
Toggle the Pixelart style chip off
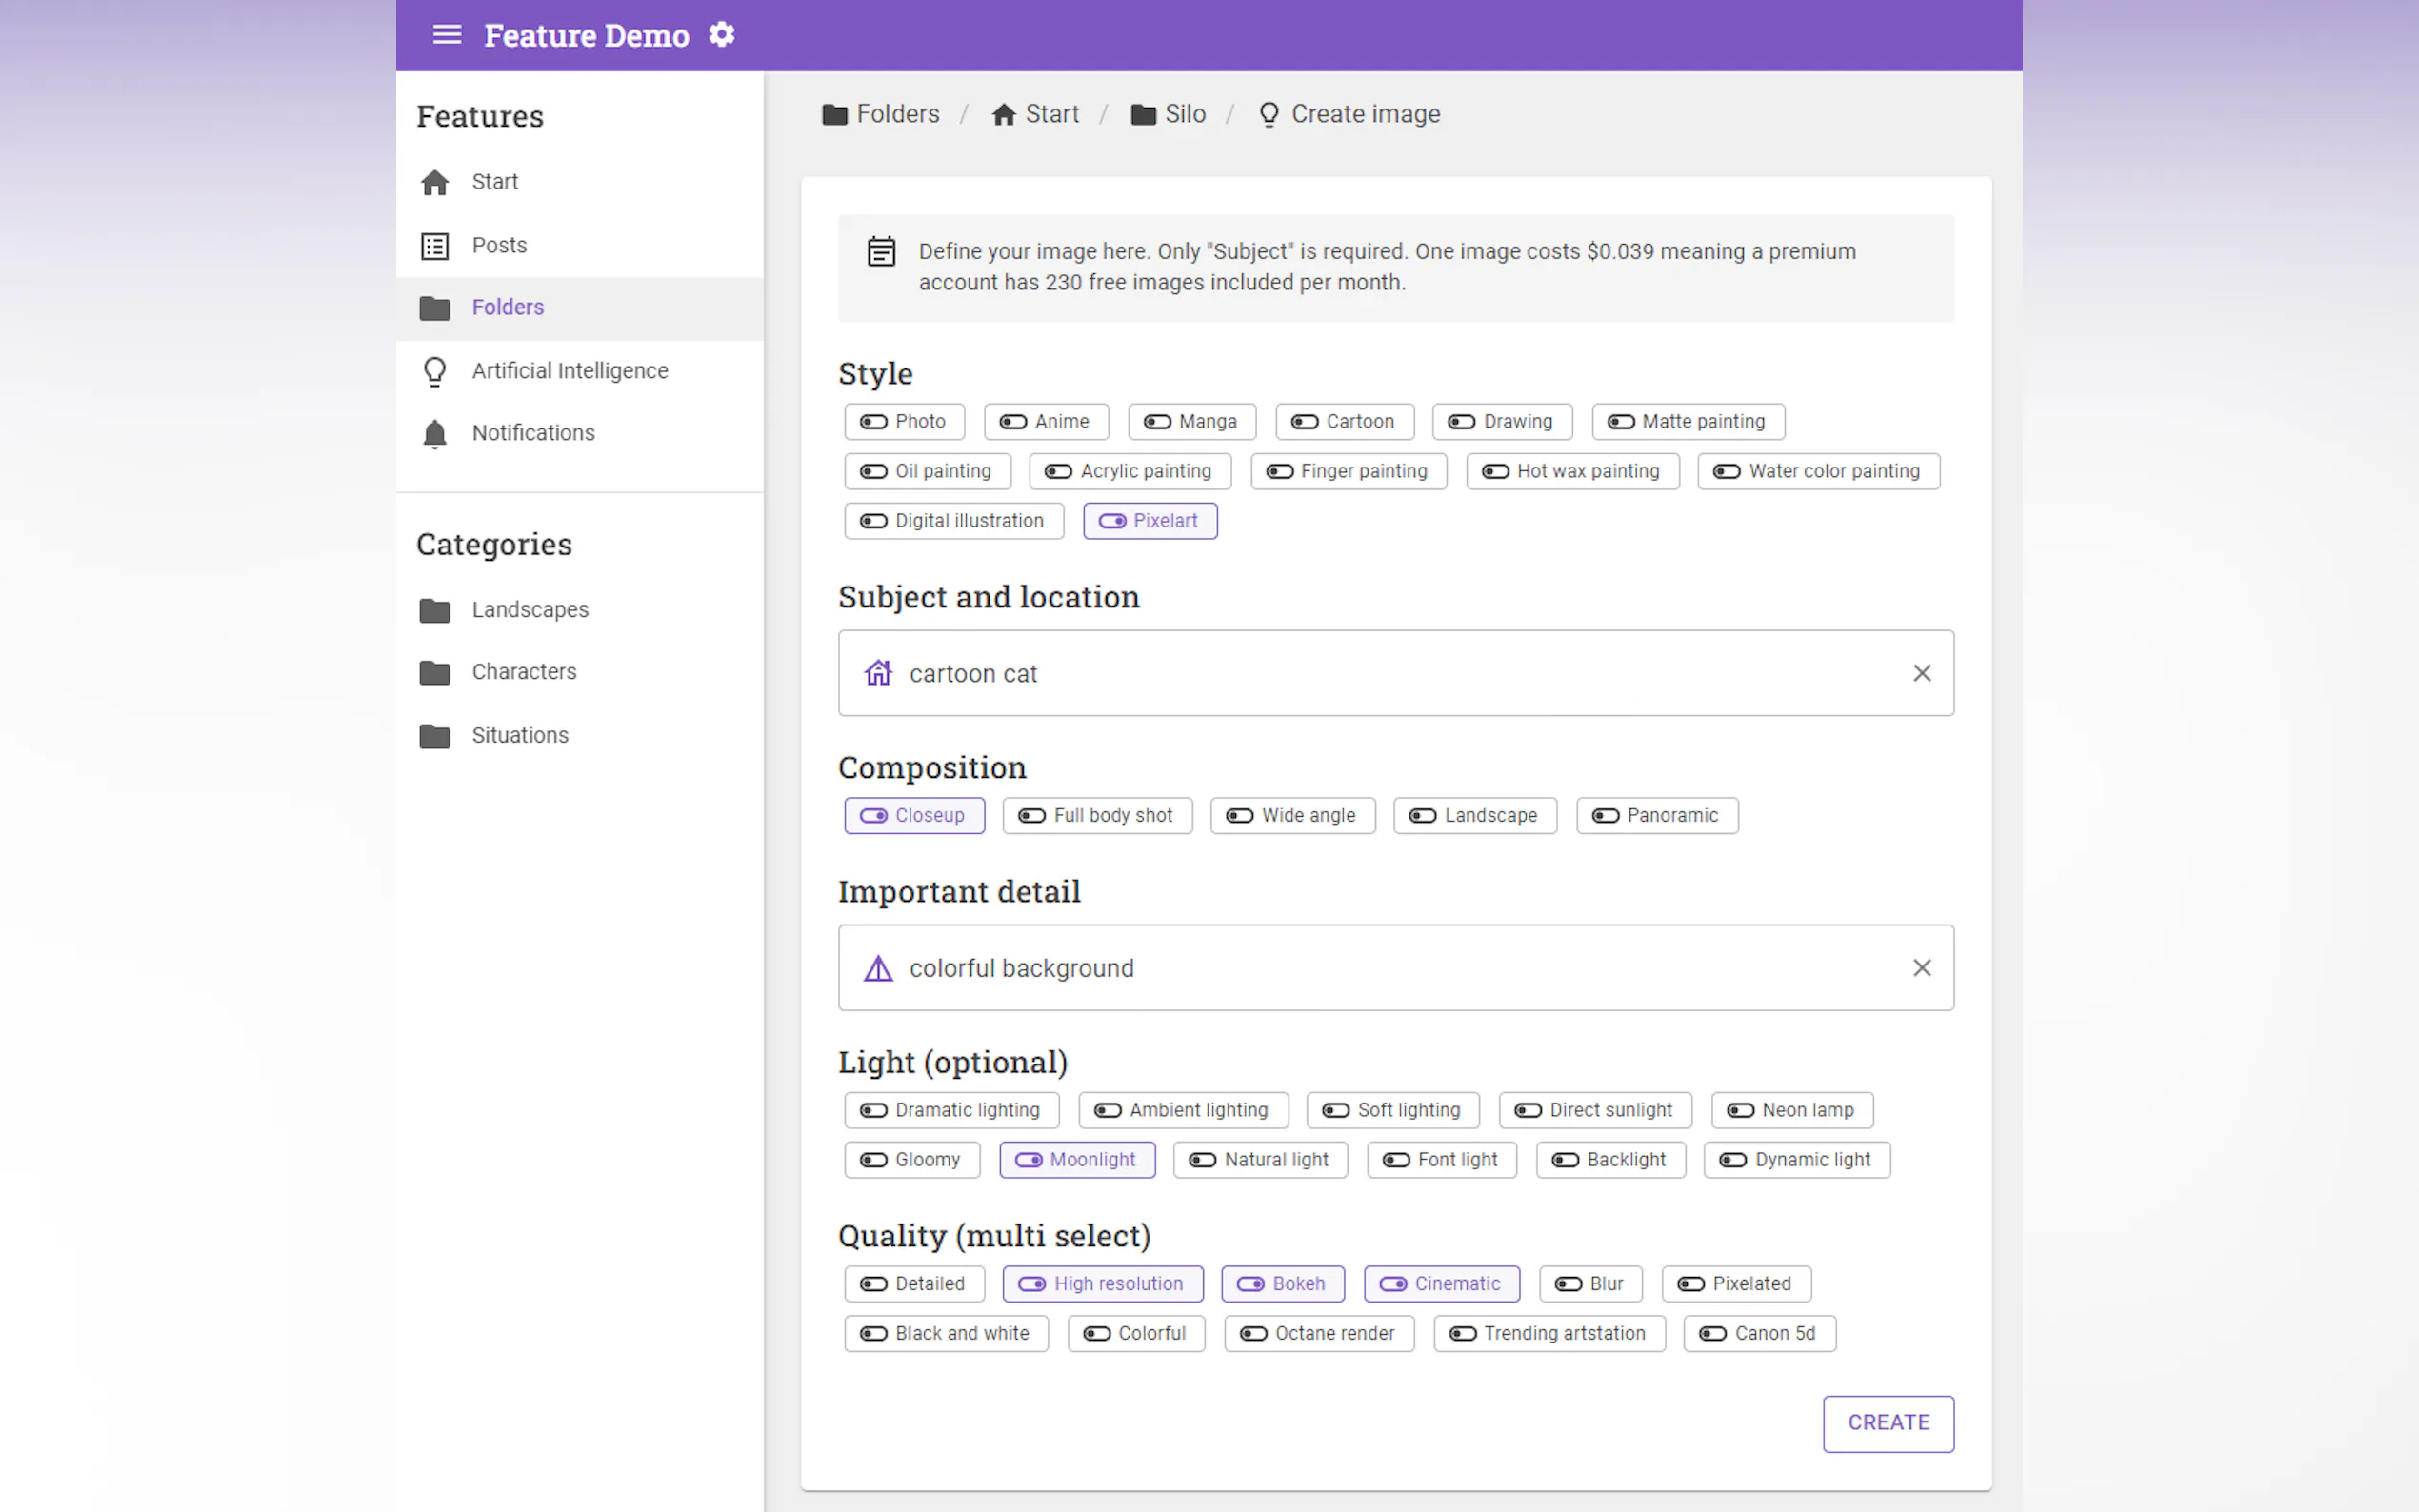[1150, 521]
